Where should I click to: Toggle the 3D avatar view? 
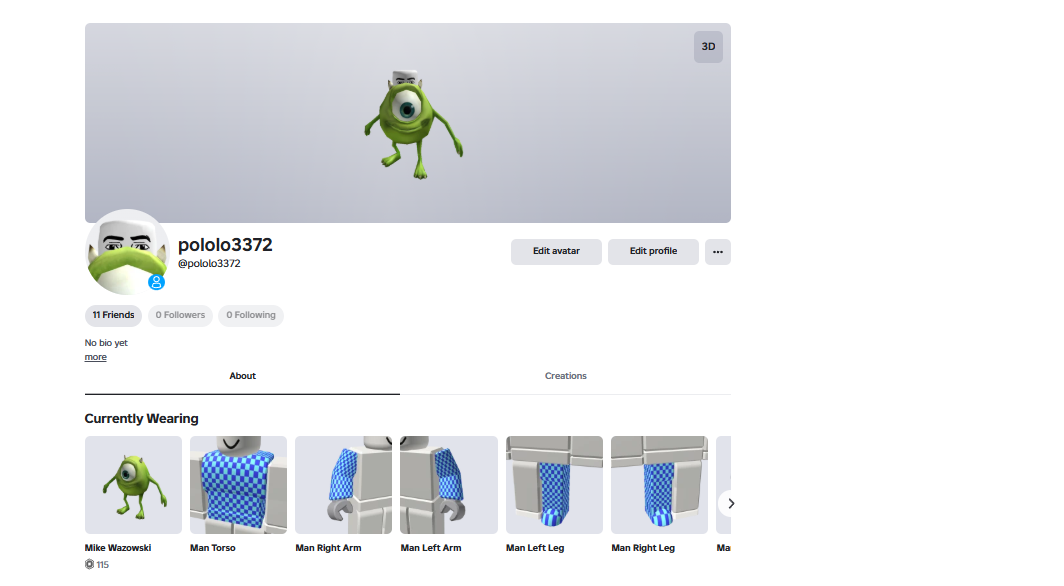click(x=708, y=47)
